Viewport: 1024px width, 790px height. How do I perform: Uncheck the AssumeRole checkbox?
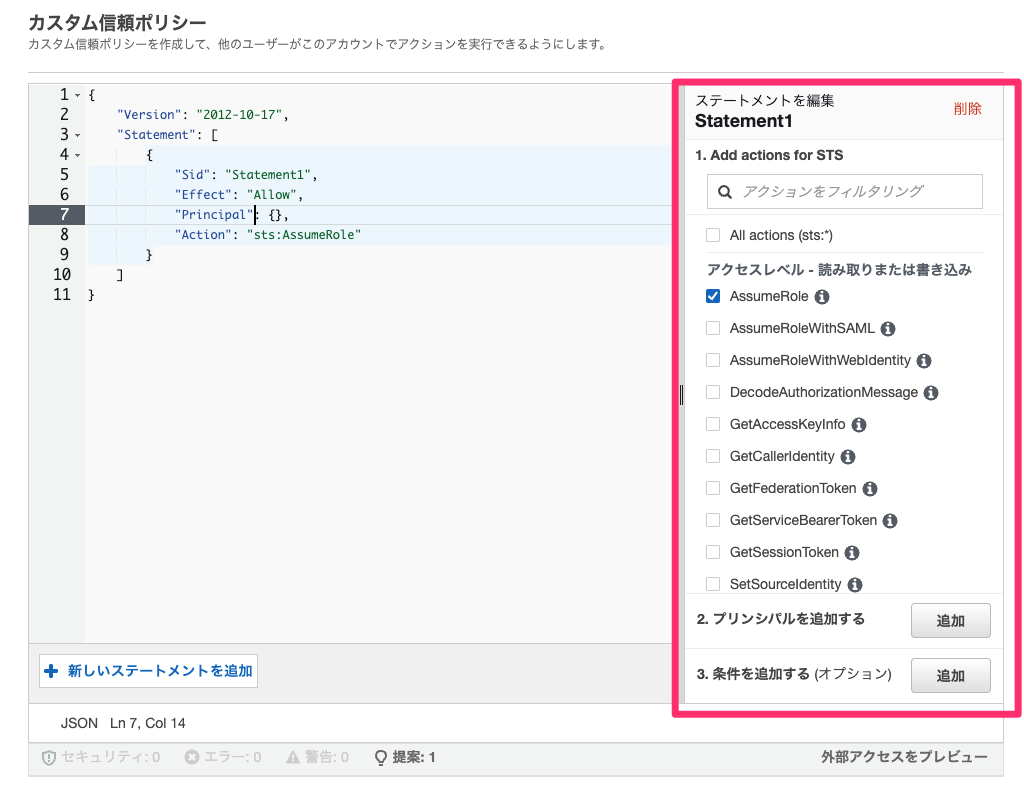point(713,296)
